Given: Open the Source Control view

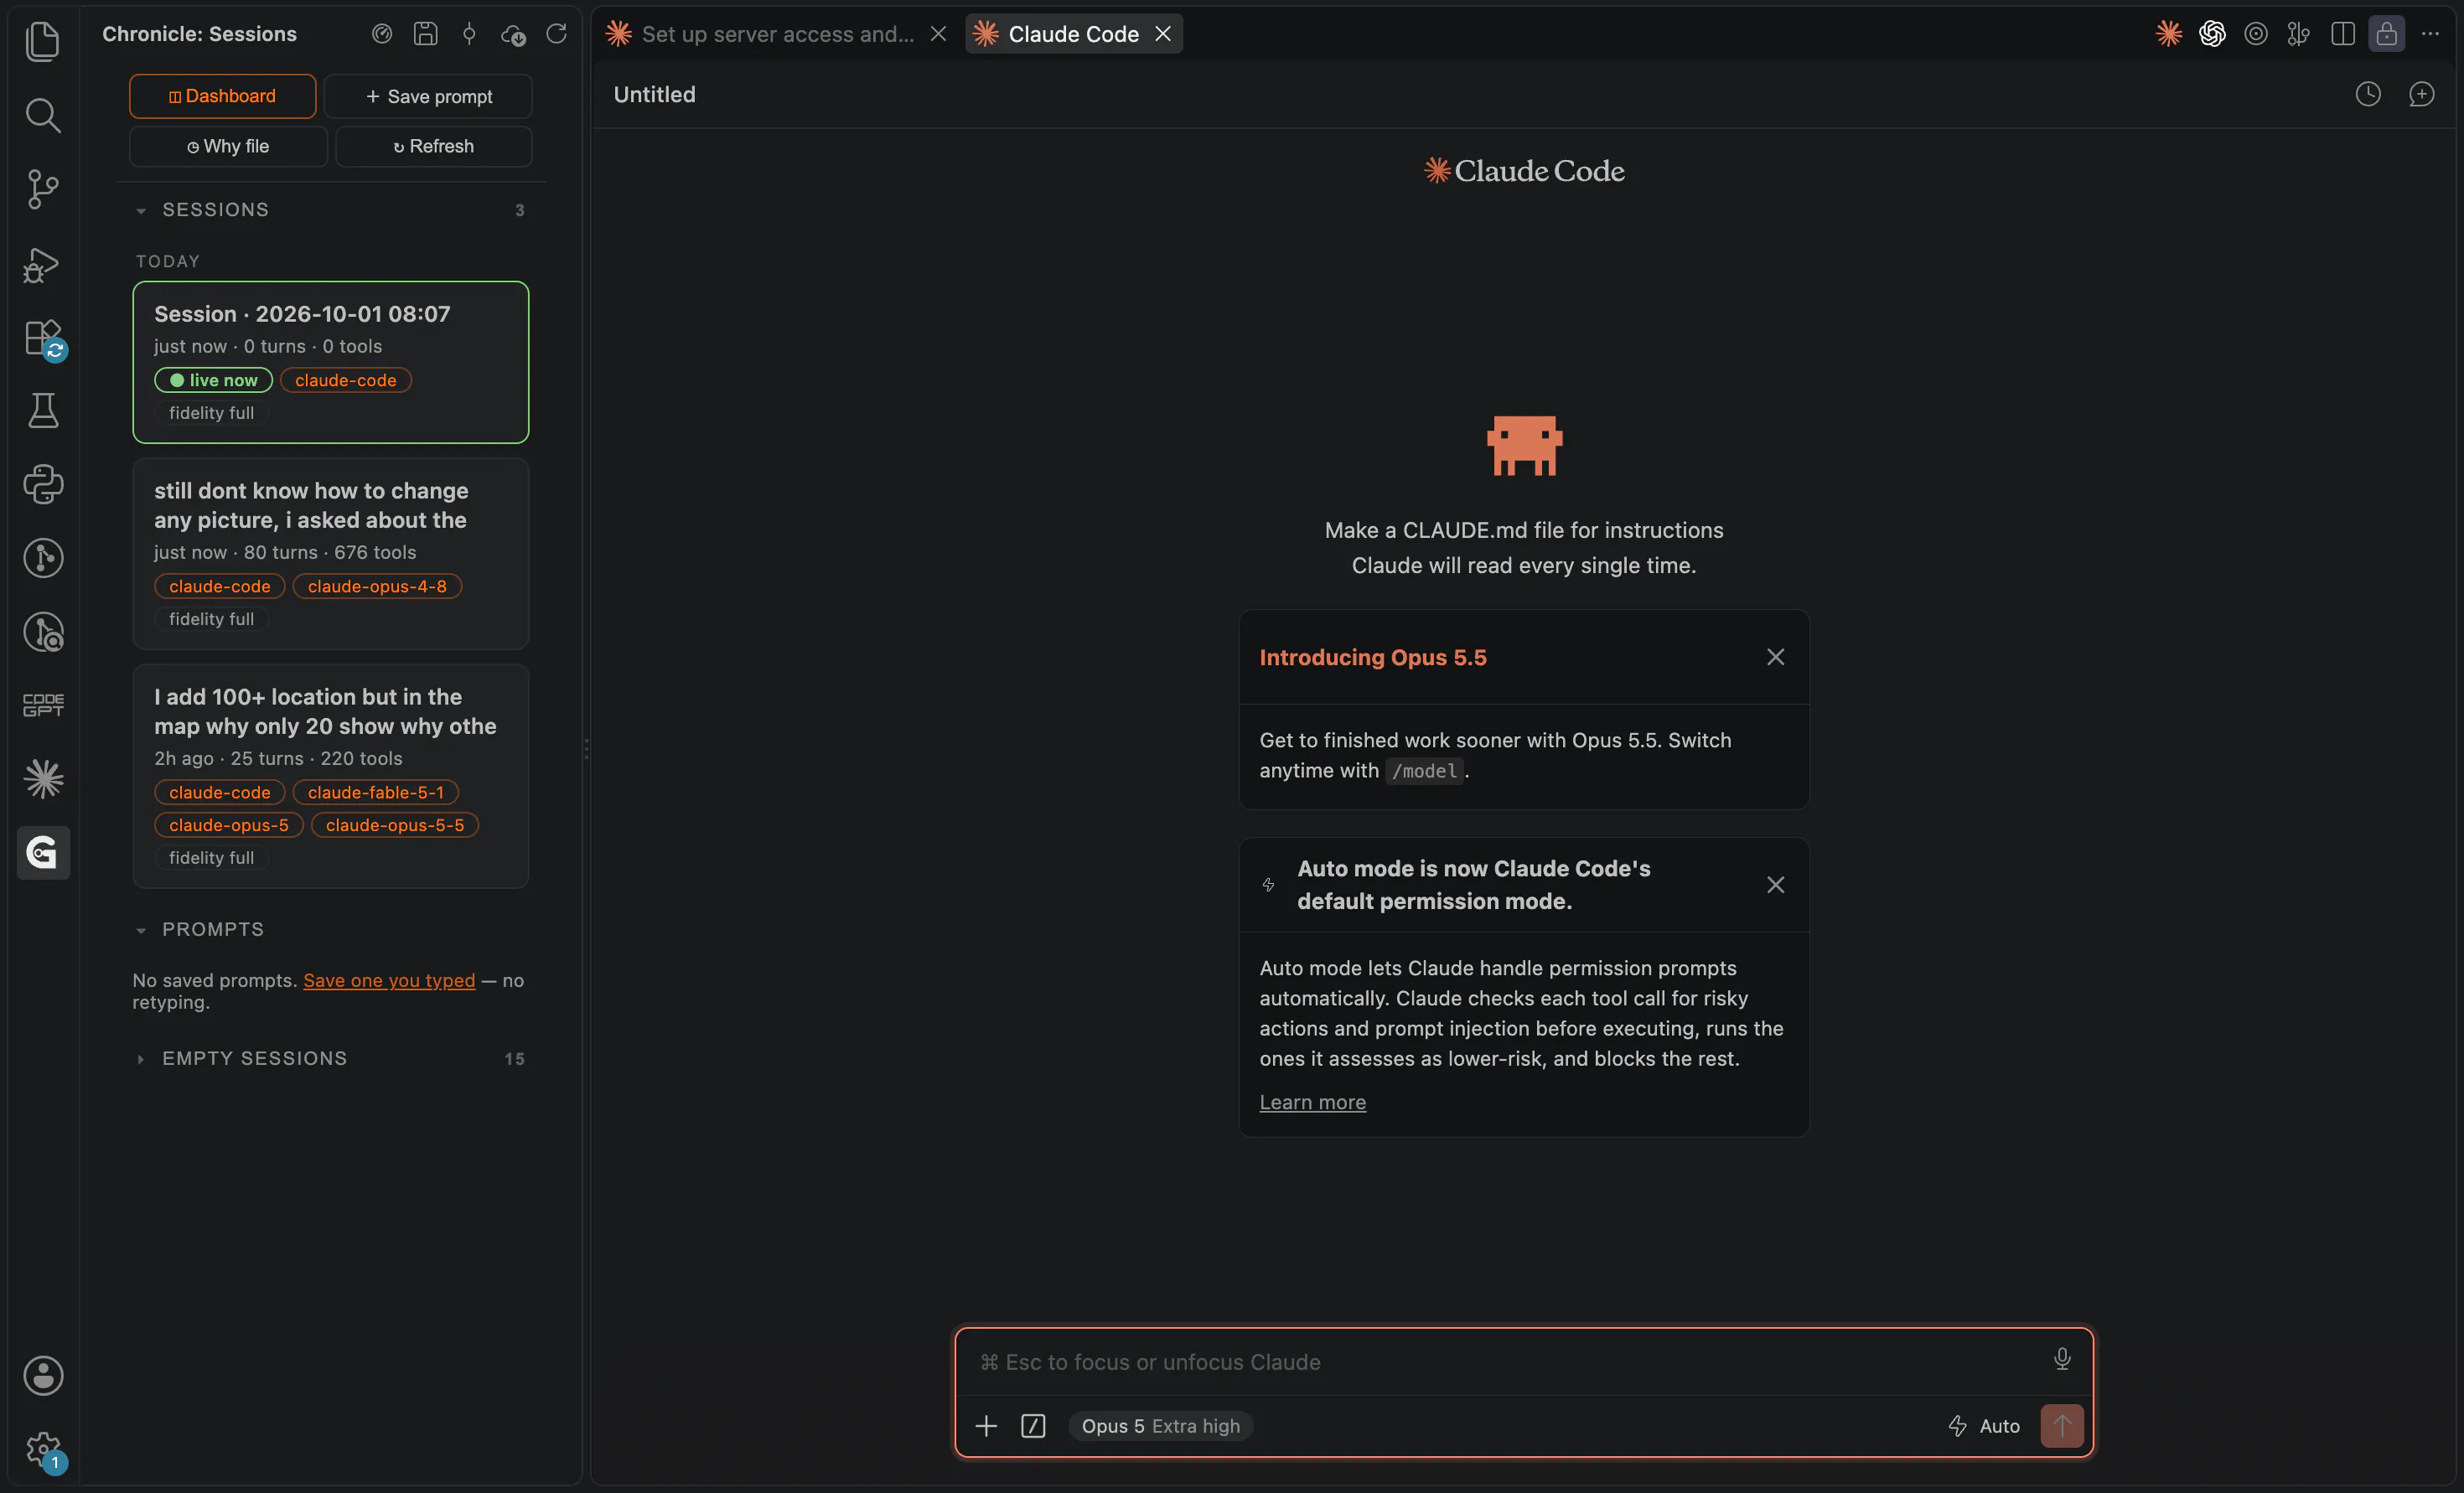Looking at the screenshot, I should click(x=42, y=189).
